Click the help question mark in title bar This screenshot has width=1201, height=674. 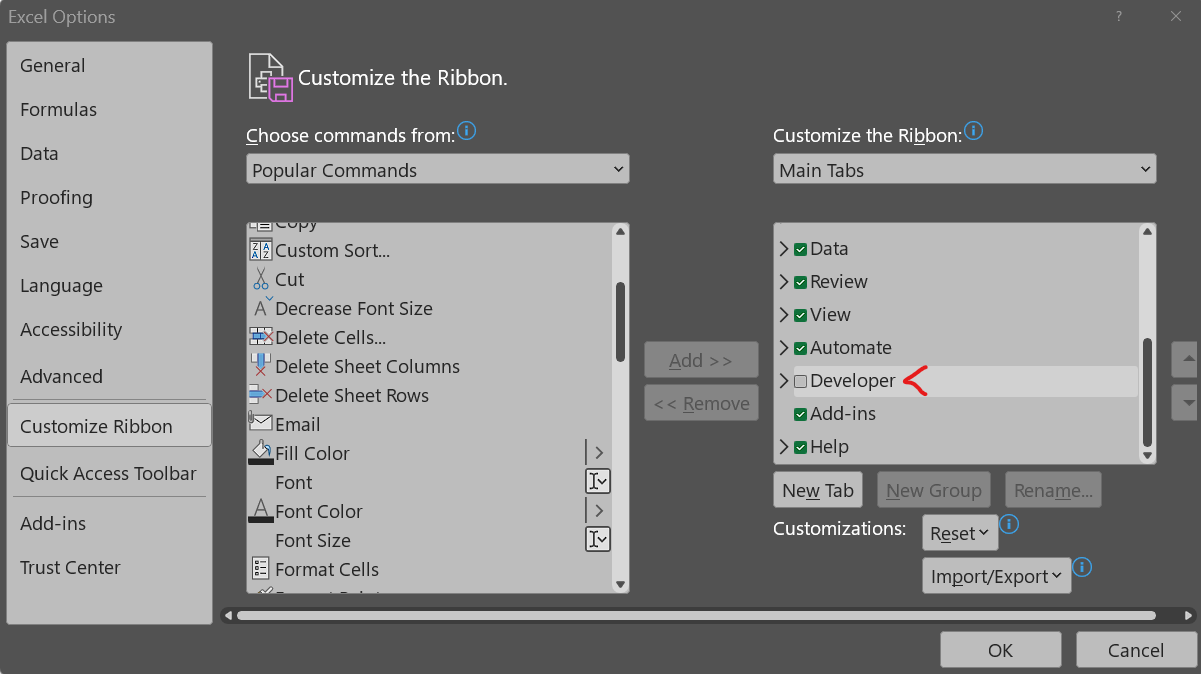[1118, 17]
